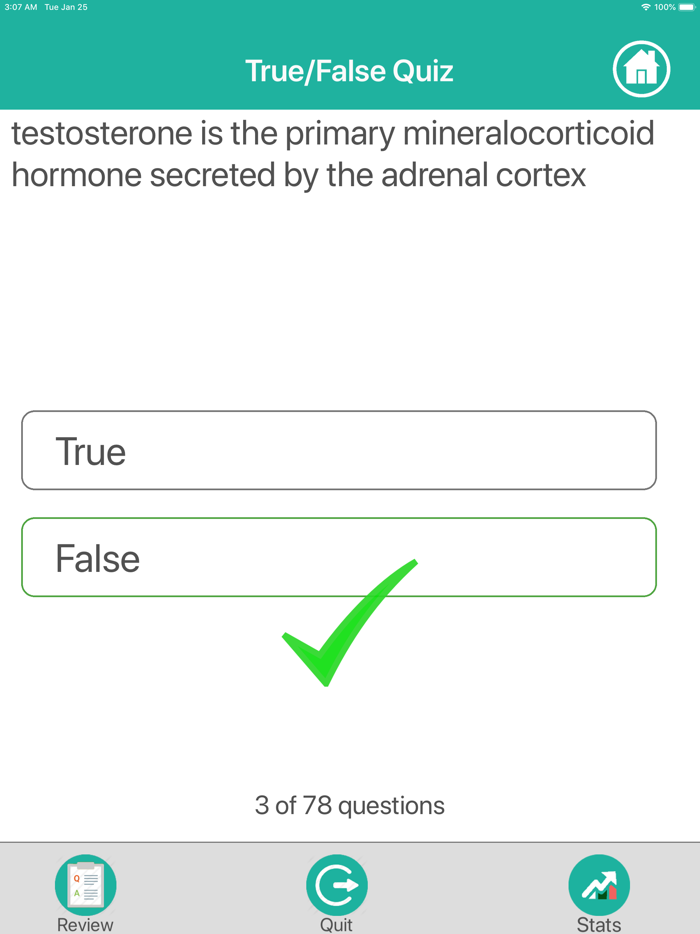Image resolution: width=700 pixels, height=934 pixels.
Task: Click the green checkmark indicator
Action: point(349,624)
